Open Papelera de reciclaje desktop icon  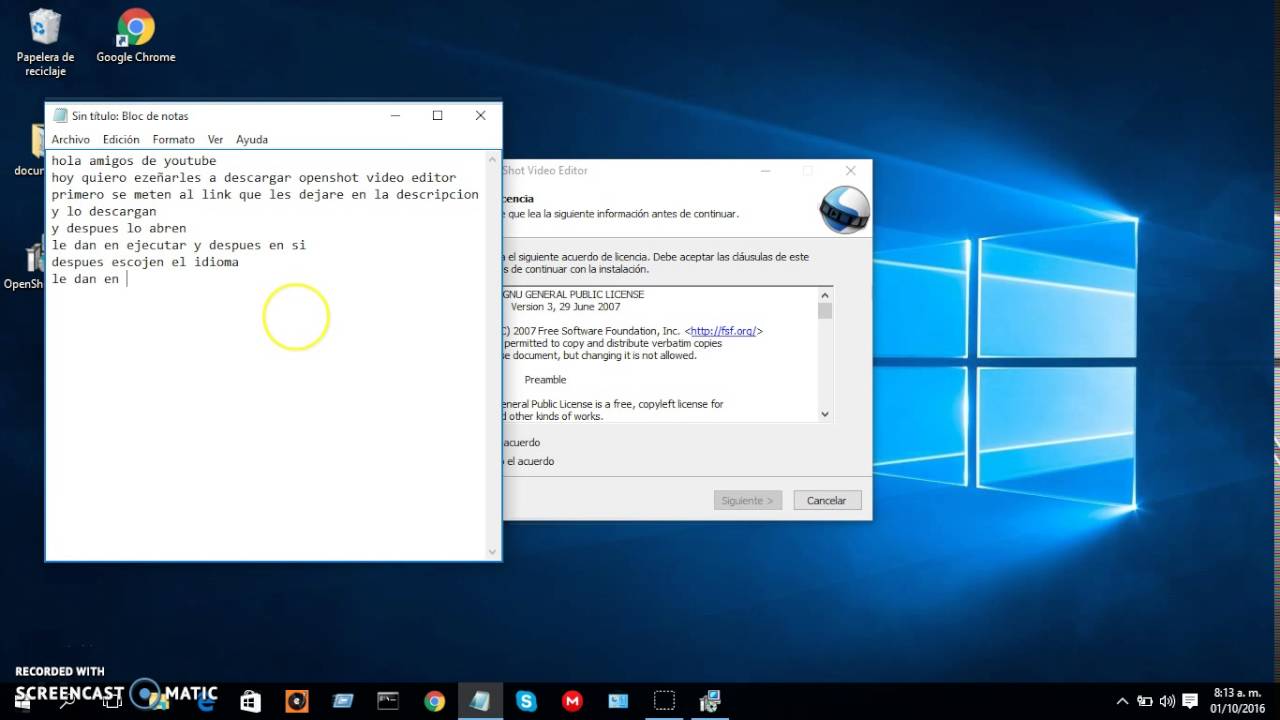pyautogui.click(x=45, y=42)
